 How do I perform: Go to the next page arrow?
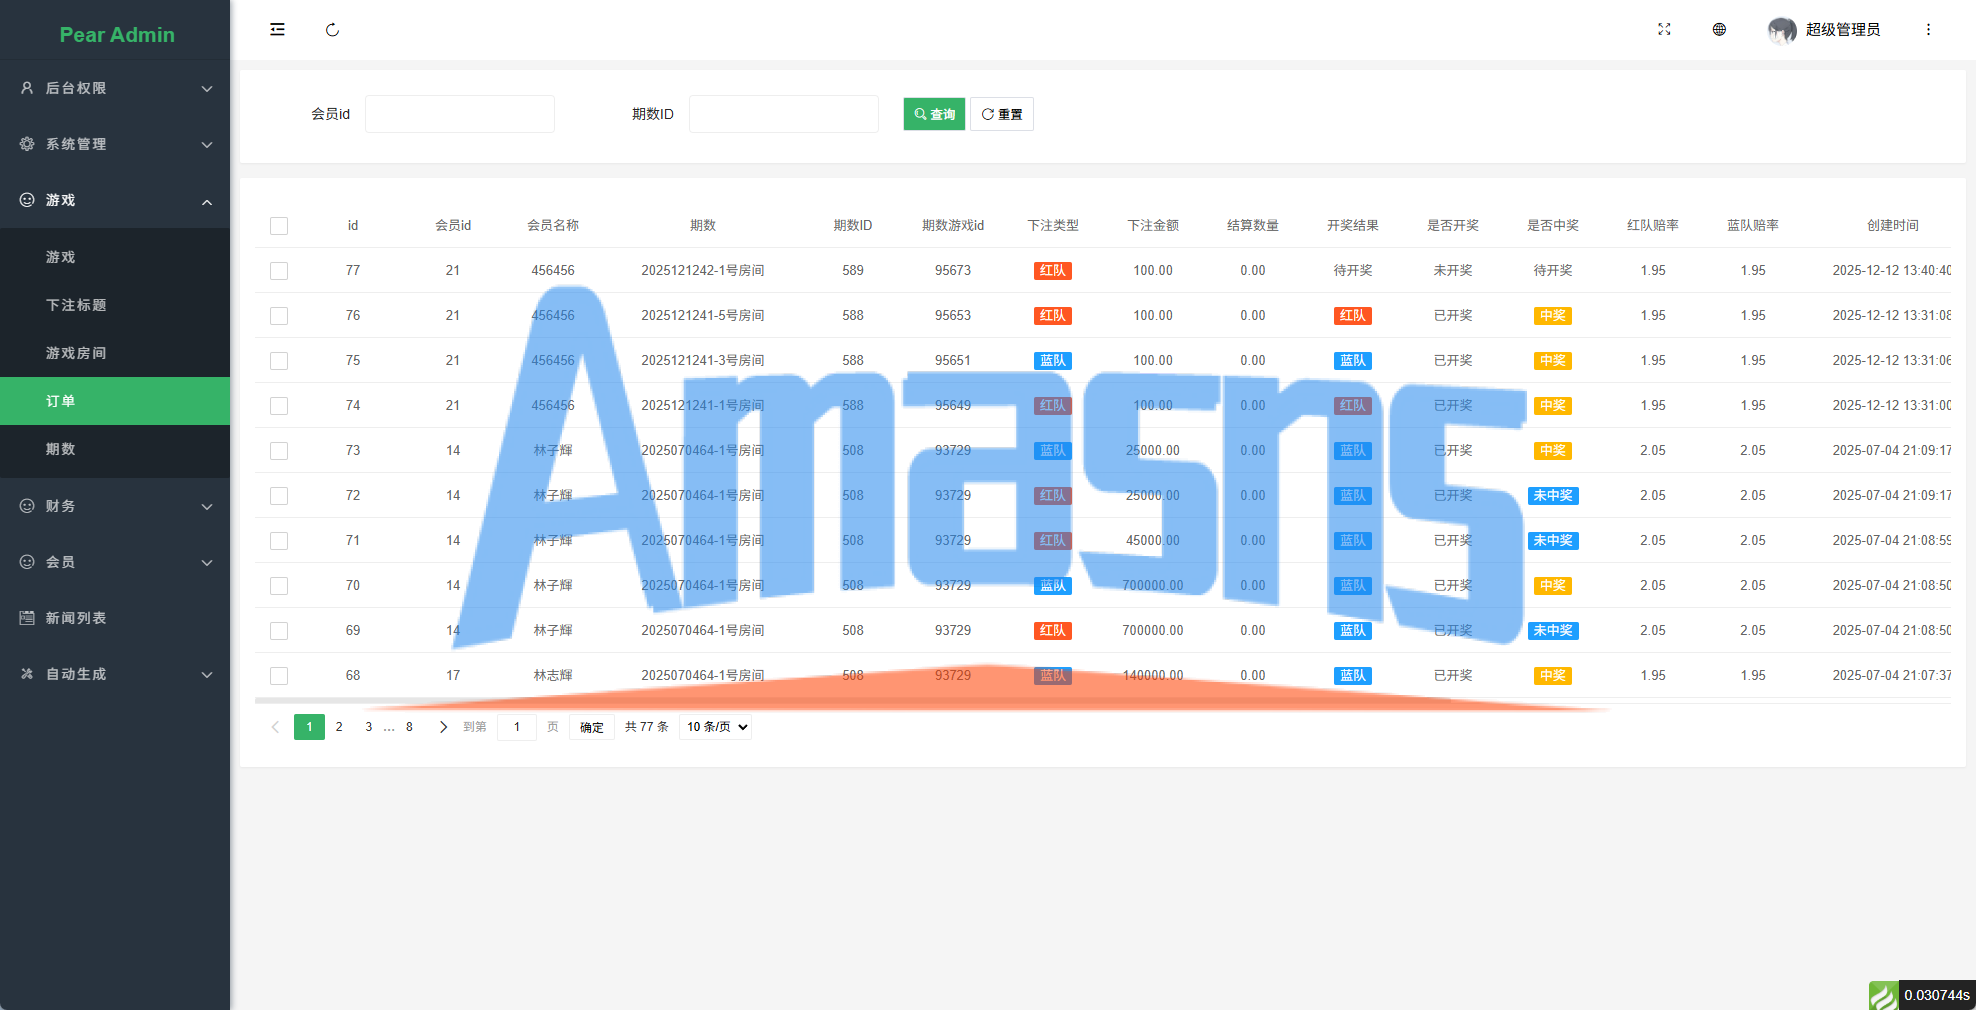(443, 727)
